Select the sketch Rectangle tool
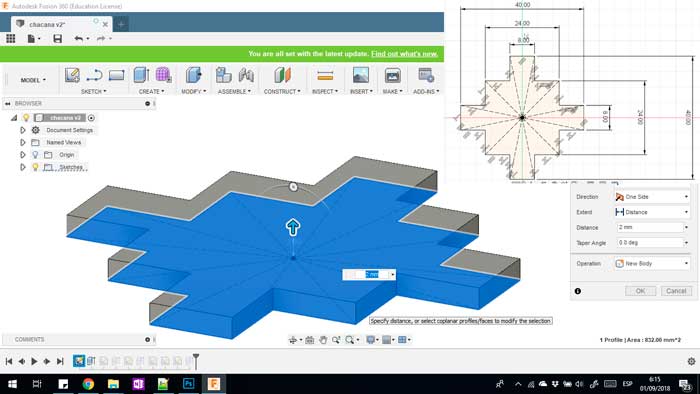 pos(117,75)
